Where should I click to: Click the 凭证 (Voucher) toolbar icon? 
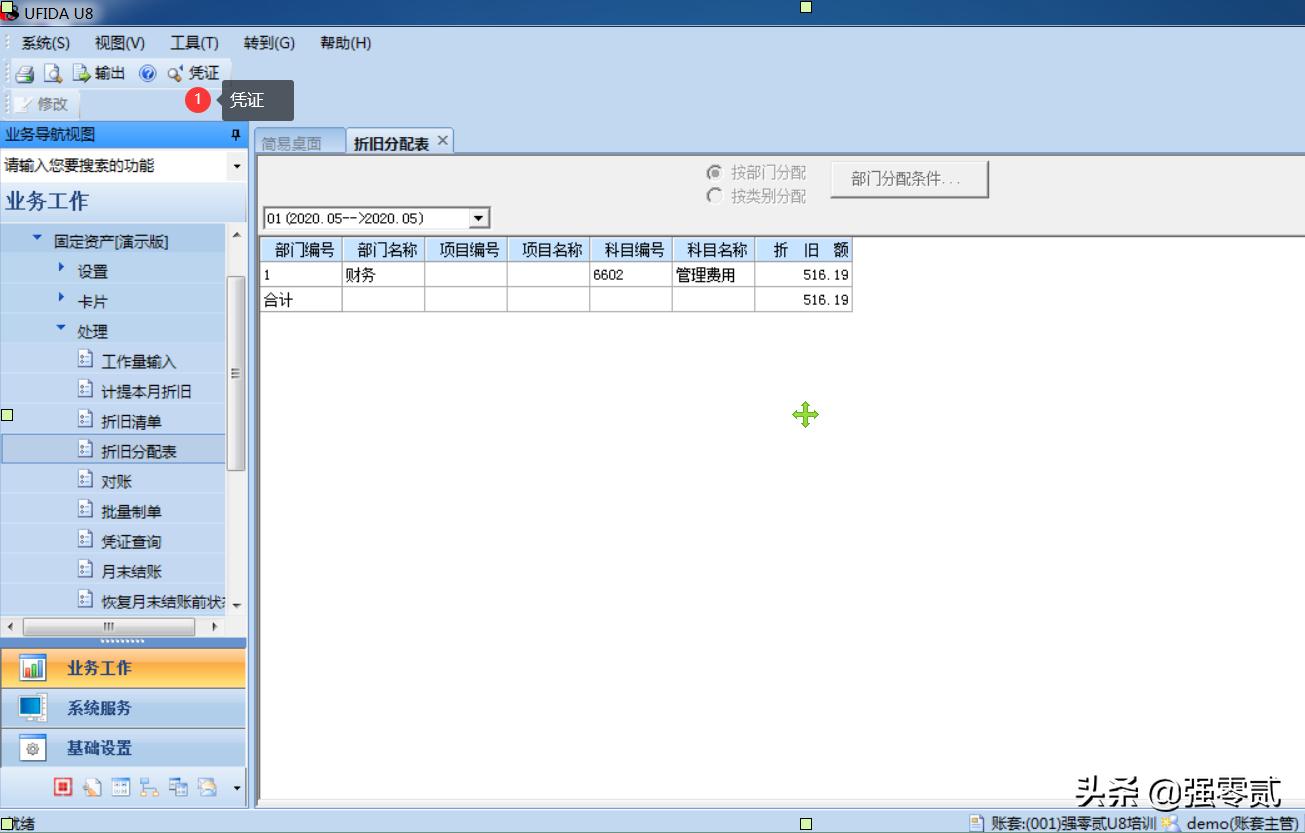coord(190,72)
